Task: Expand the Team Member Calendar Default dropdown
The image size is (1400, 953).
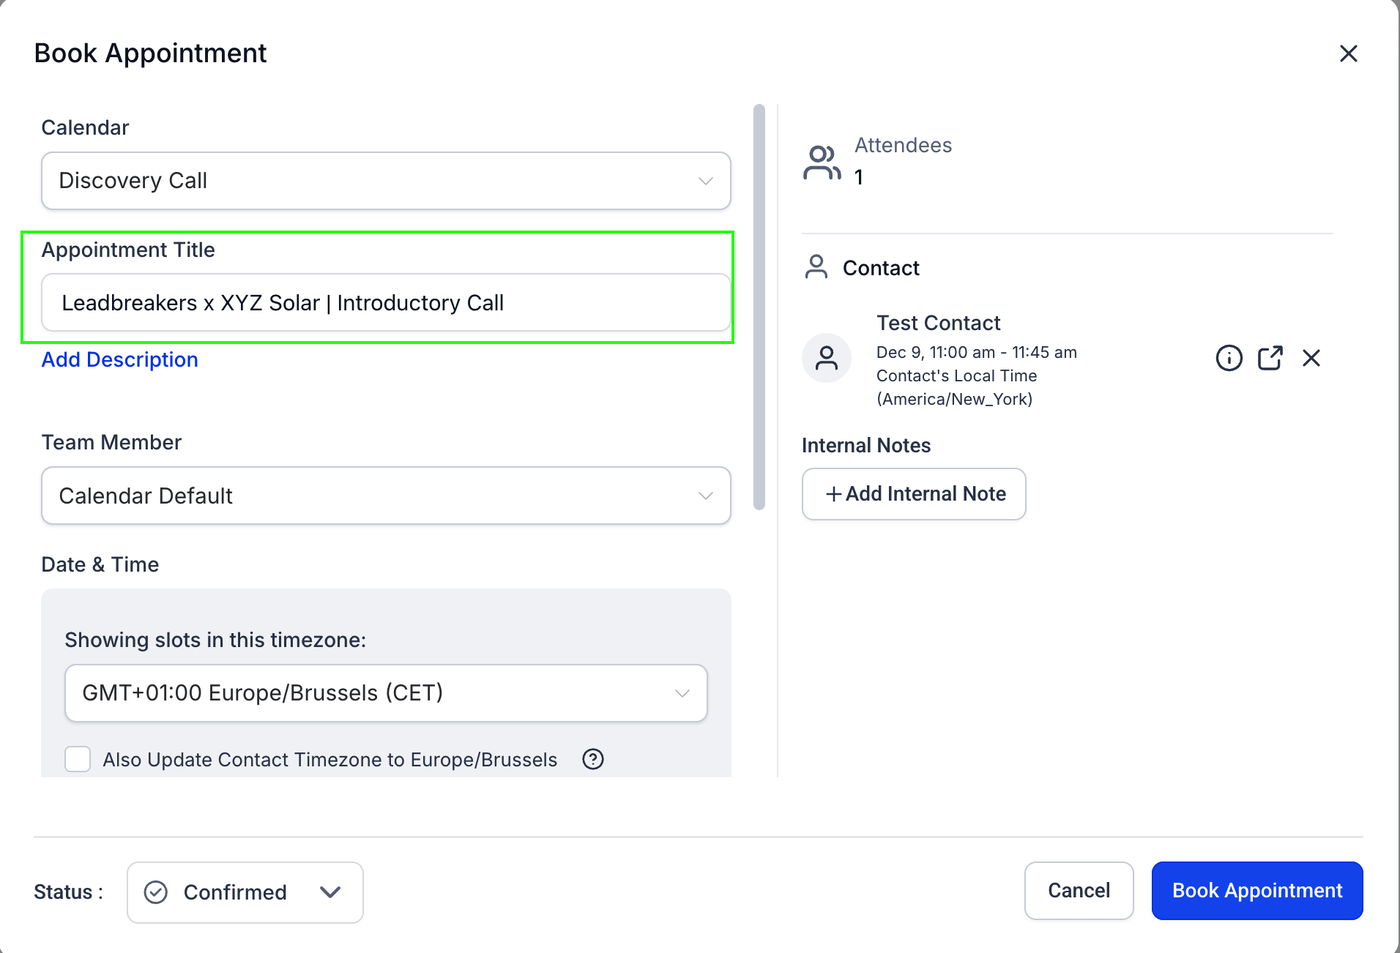Action: [386, 496]
